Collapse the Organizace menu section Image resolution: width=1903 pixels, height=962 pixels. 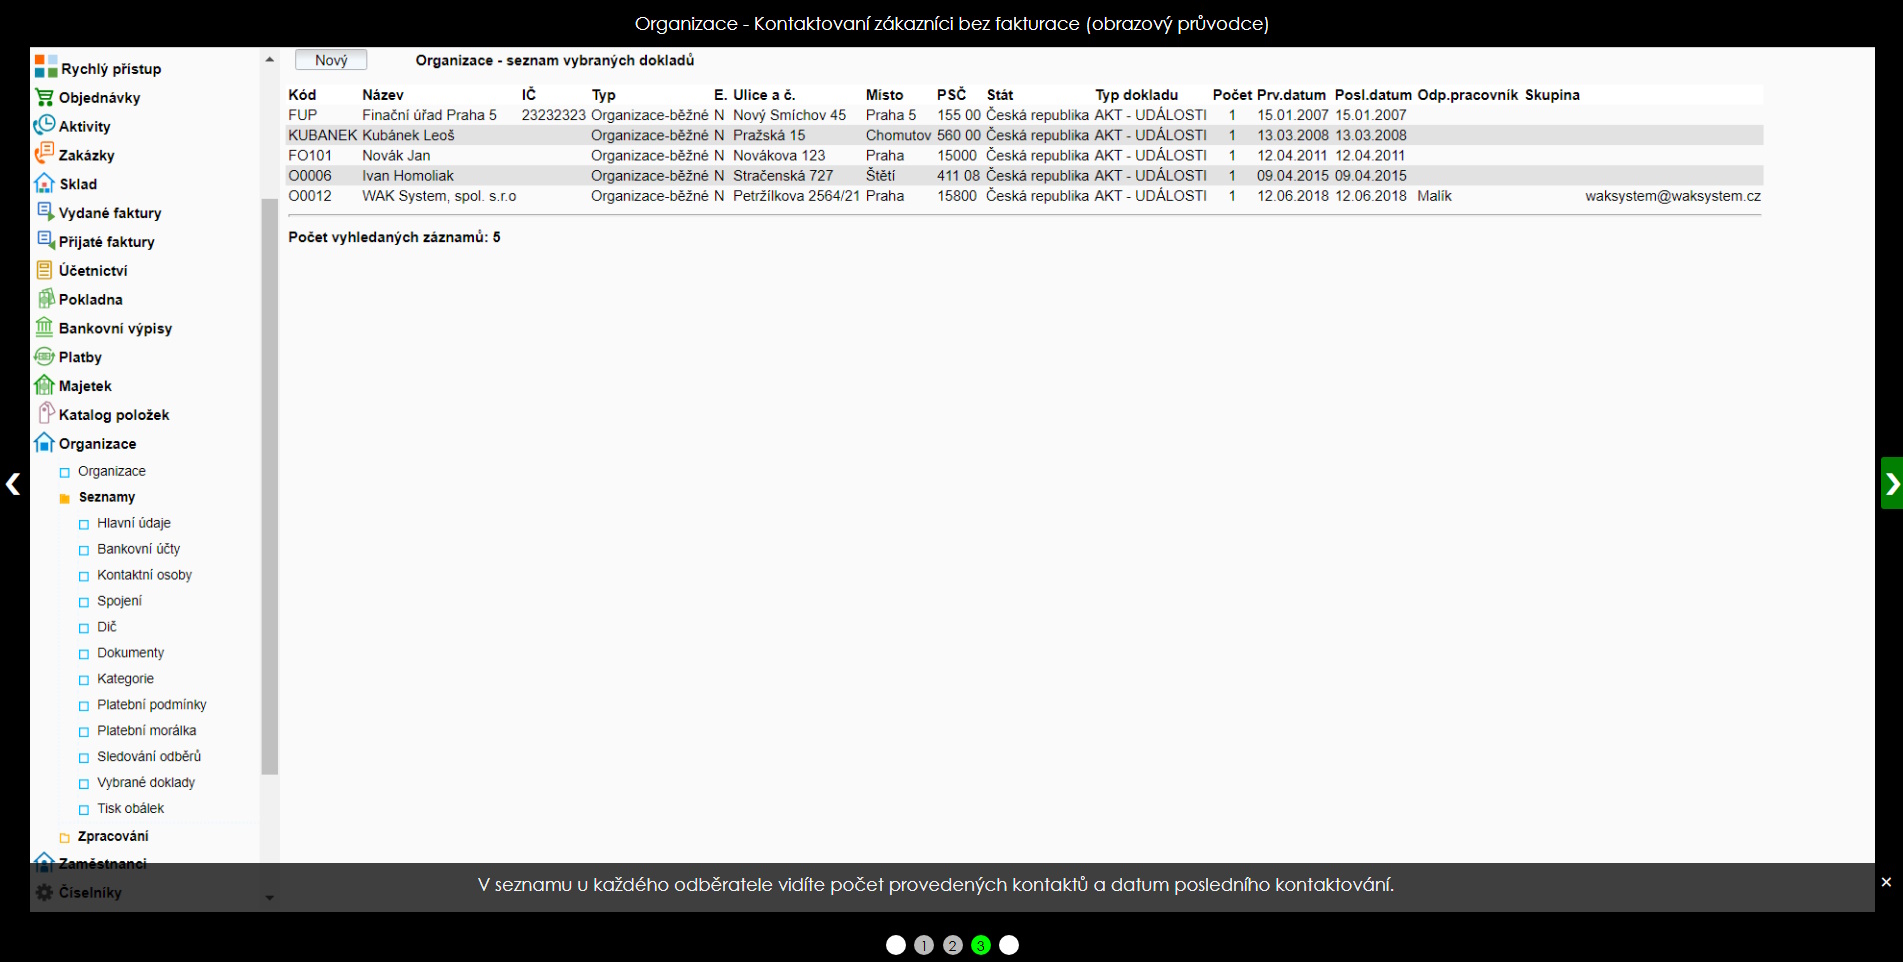pyautogui.click(x=96, y=443)
